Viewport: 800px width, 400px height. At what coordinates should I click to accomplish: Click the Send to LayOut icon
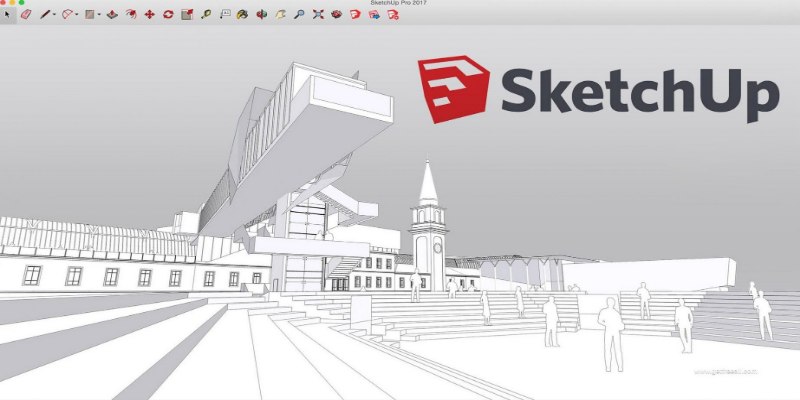(374, 15)
